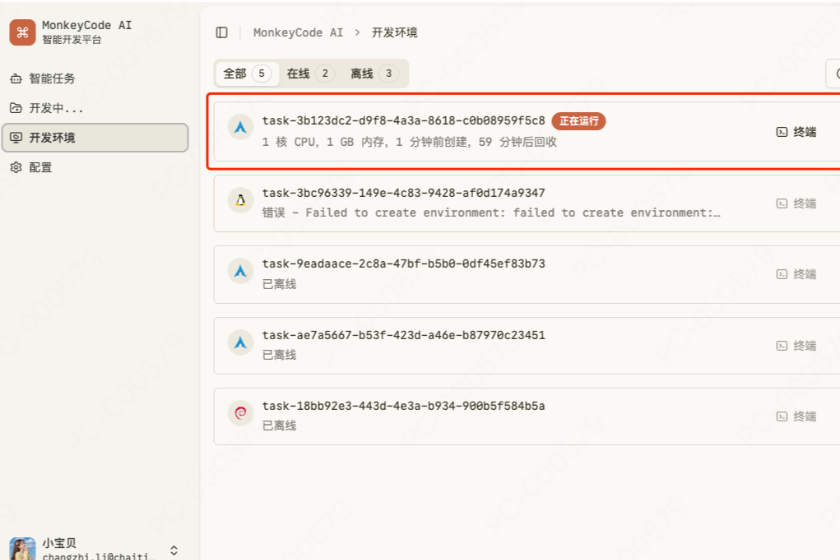Switch to the 全部 tab
Image resolution: width=840 pixels, height=560 pixels.
(x=247, y=73)
